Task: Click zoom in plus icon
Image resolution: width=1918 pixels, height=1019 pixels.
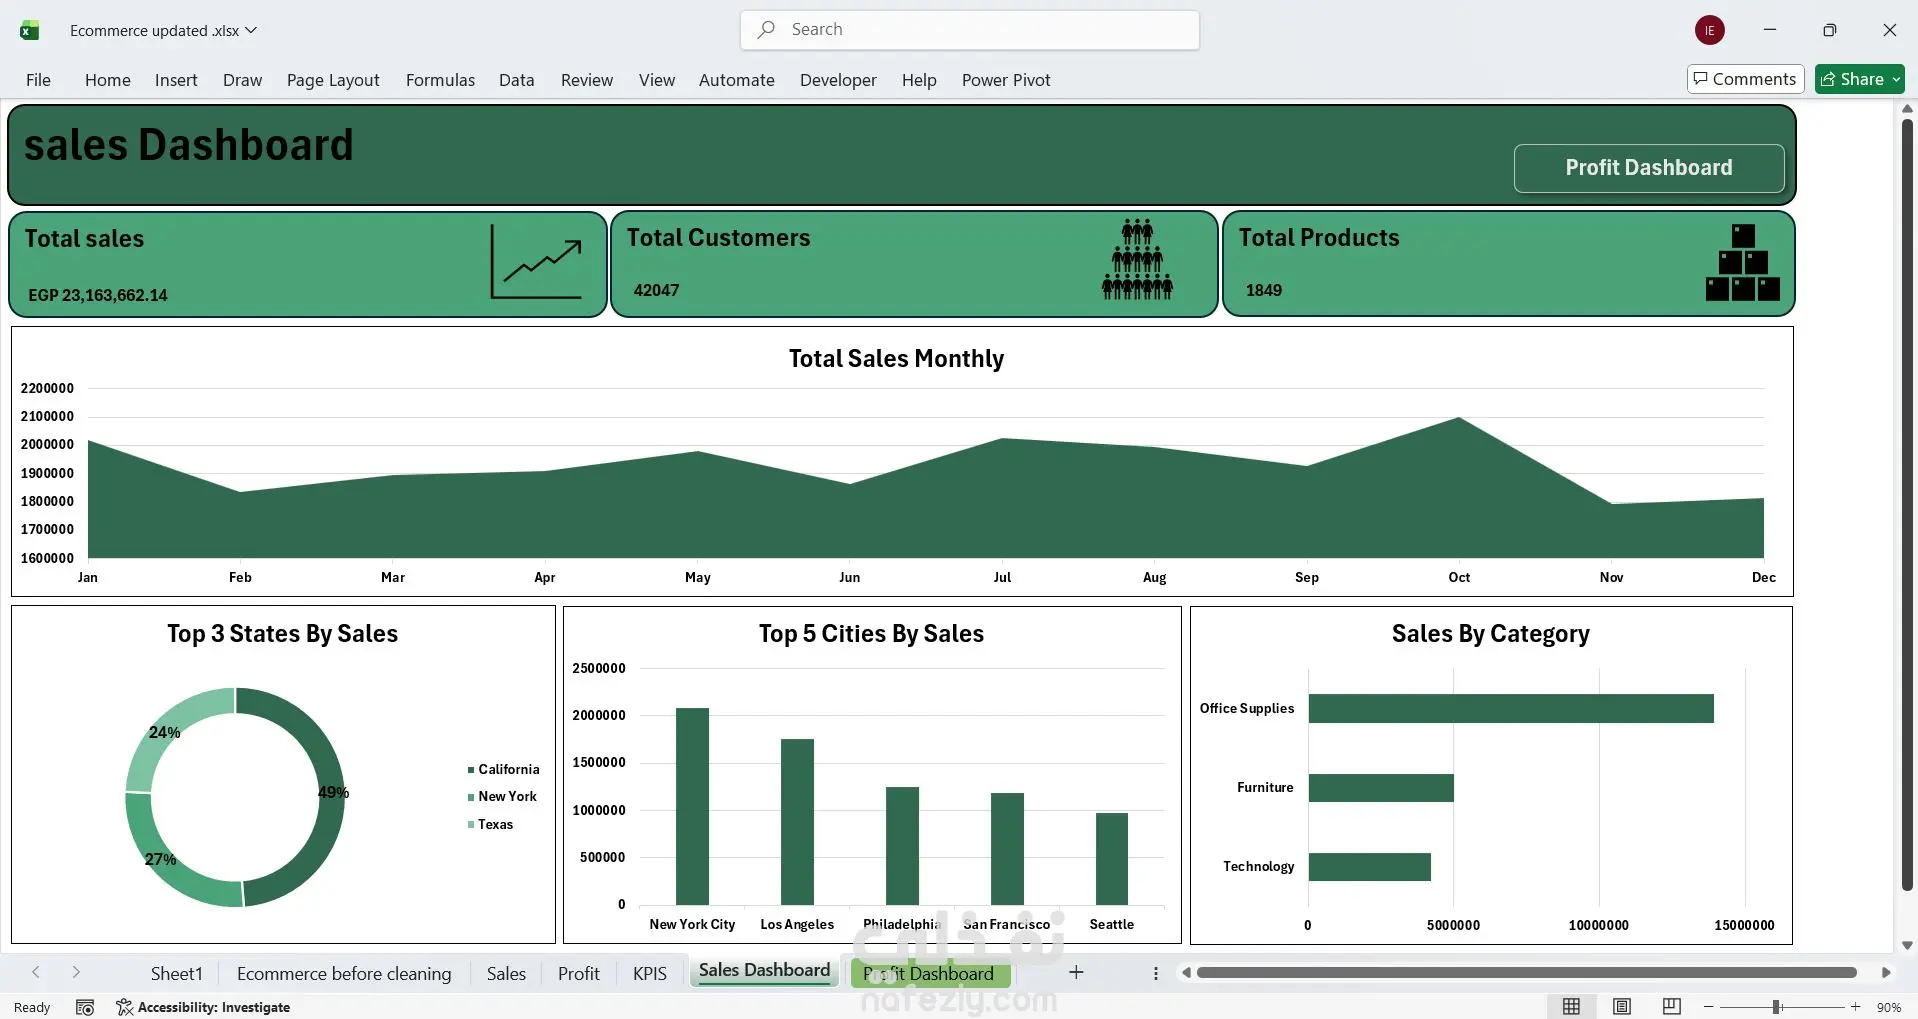Action: click(x=1856, y=1007)
